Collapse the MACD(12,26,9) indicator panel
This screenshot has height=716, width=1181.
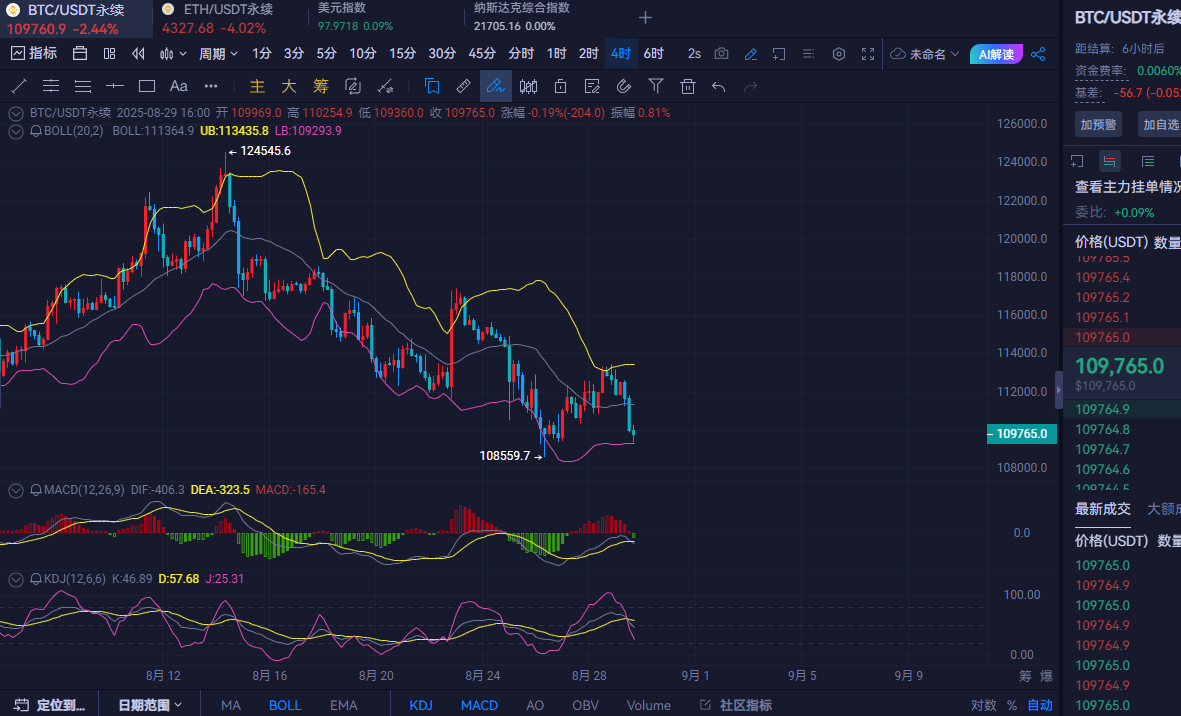click(x=15, y=490)
